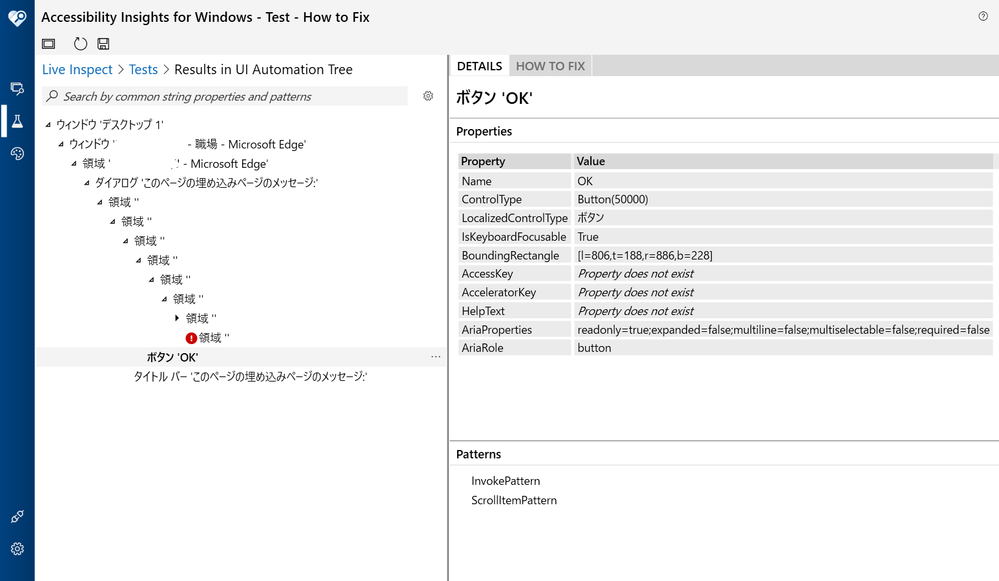
Task: Go to the Tests breadcrumb link
Action: 143,70
